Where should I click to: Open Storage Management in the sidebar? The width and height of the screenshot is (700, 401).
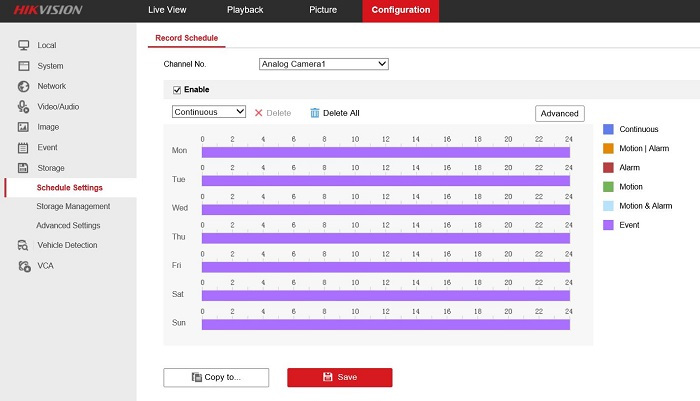click(x=73, y=206)
